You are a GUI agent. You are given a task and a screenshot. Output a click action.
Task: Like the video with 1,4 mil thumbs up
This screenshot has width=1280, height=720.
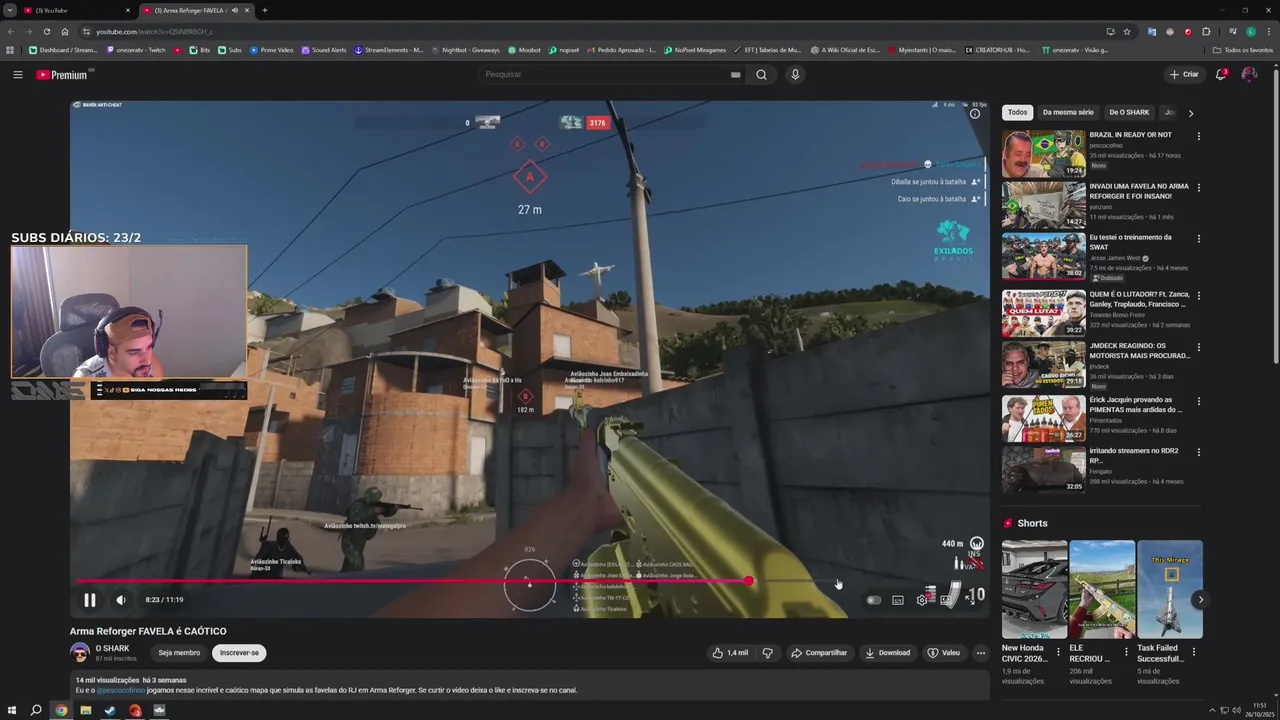click(x=730, y=653)
